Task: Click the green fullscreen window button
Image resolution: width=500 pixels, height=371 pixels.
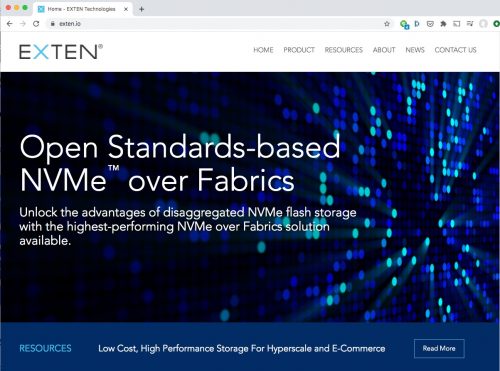Action: tap(25, 7)
